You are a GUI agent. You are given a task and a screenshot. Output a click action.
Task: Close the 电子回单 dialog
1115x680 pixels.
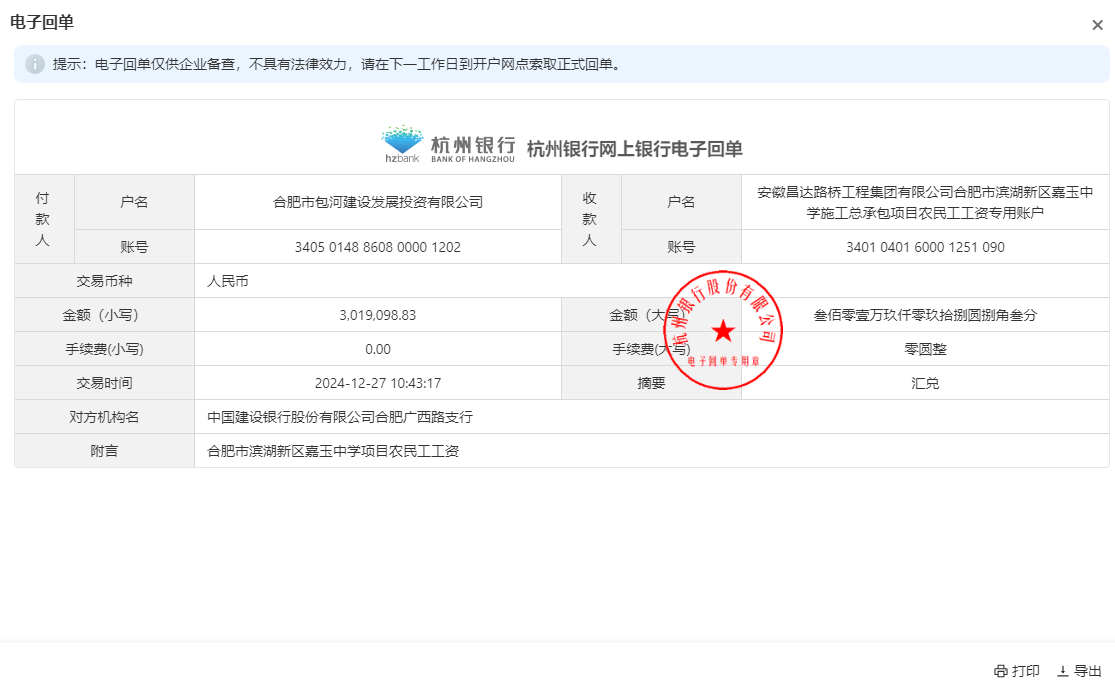tap(1097, 25)
